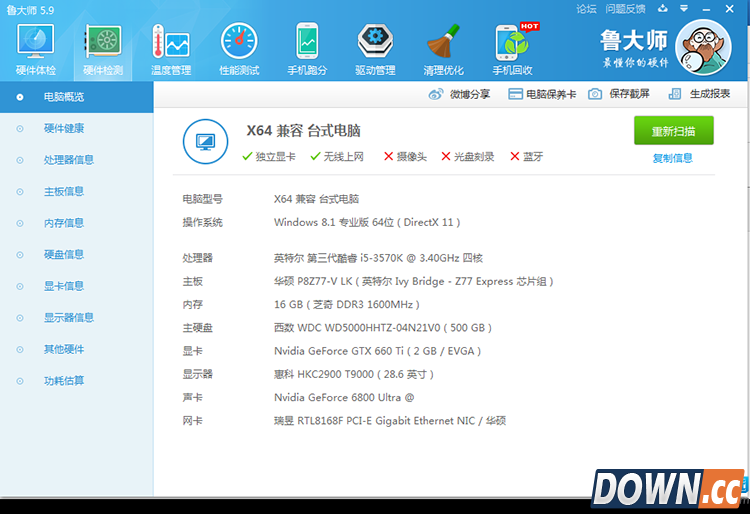Image resolution: width=750 pixels, height=514 pixels.
Task: Click 生成报表 text label
Action: (x=710, y=94)
